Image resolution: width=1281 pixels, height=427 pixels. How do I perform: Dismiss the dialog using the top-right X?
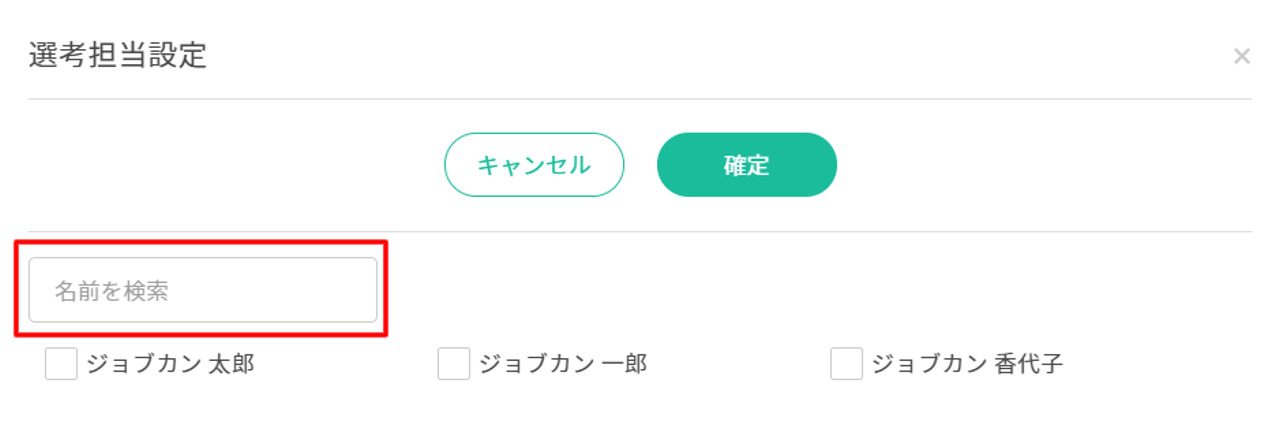pos(1241,57)
